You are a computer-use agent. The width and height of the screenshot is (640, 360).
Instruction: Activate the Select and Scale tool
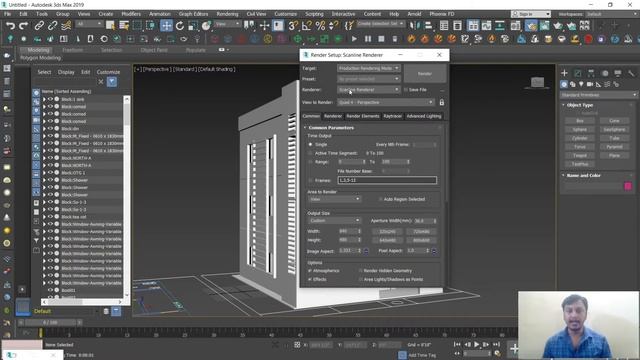[x=193, y=26]
